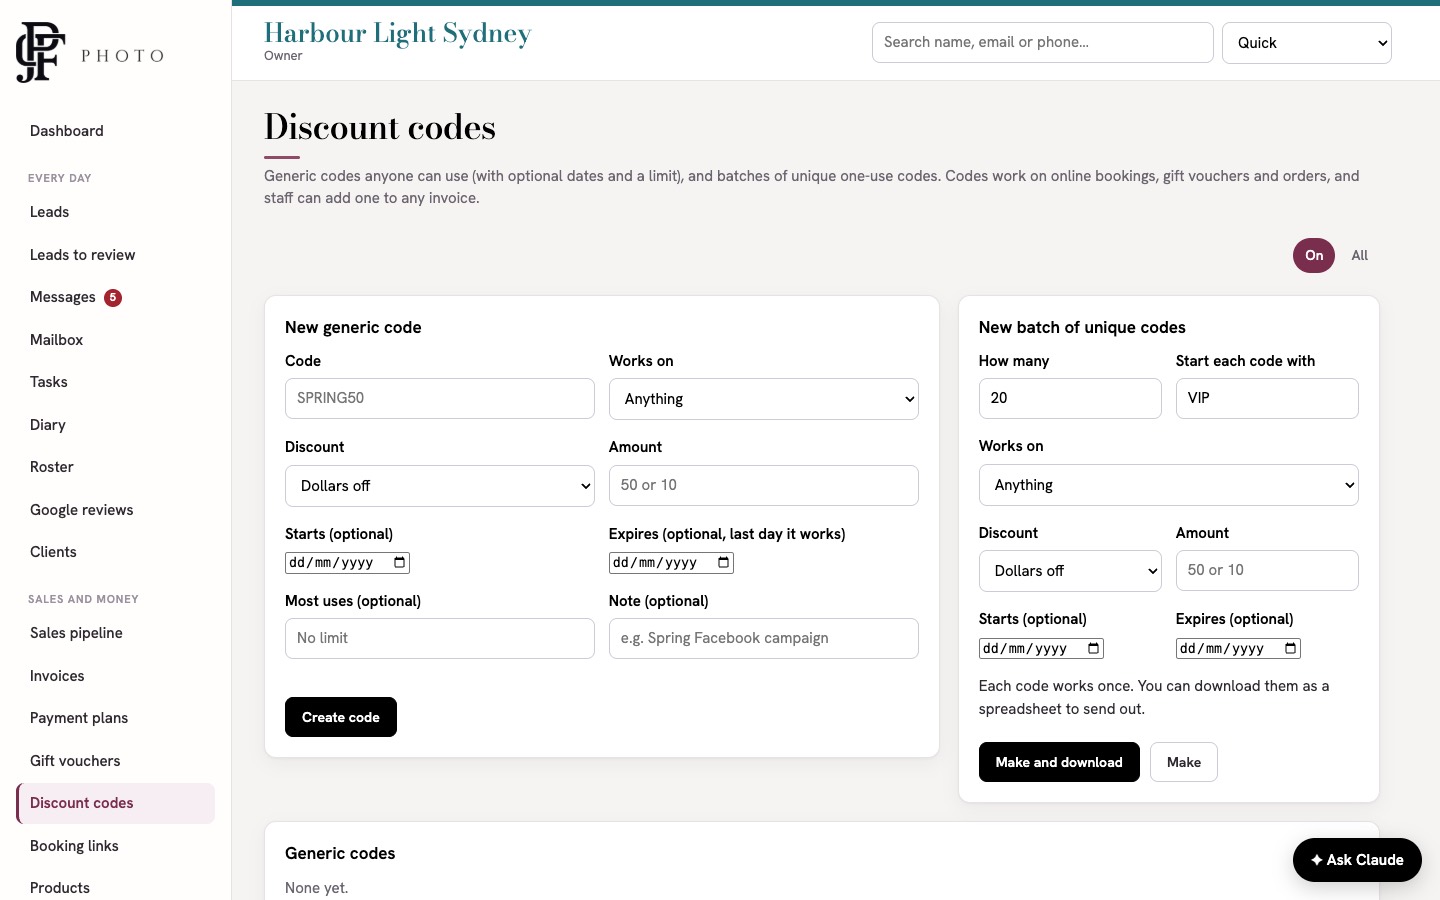Open Ask Claude assistant

coord(1357,860)
